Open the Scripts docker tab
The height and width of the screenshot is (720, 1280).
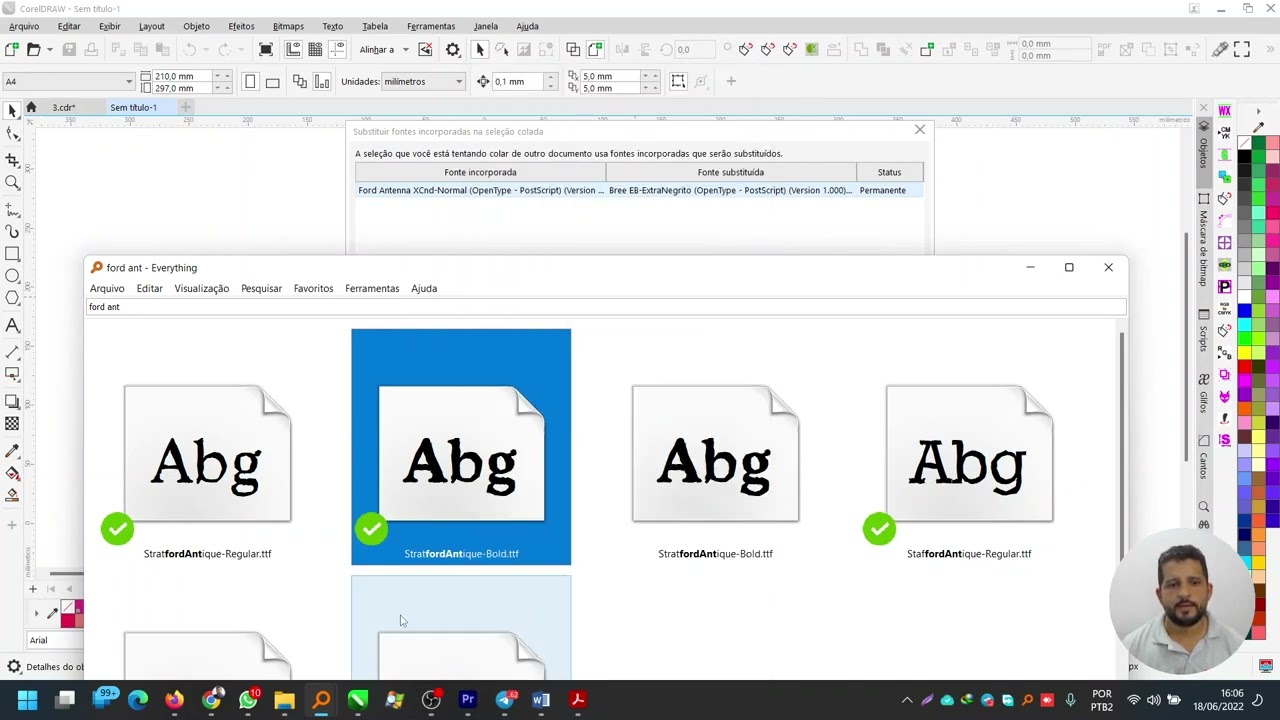click(1203, 331)
